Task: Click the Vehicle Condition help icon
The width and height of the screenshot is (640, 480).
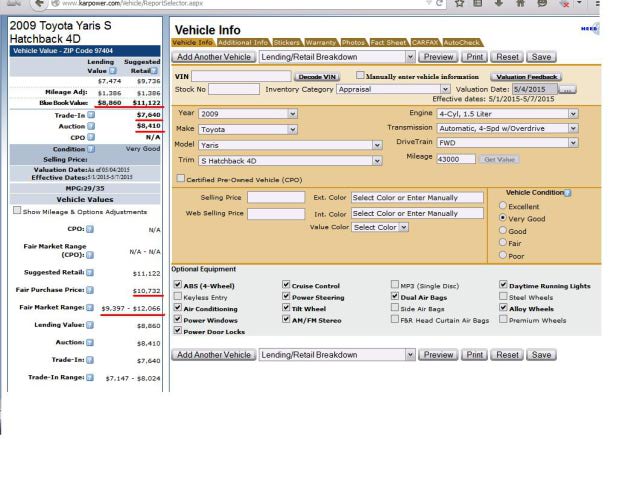Action: click(567, 193)
